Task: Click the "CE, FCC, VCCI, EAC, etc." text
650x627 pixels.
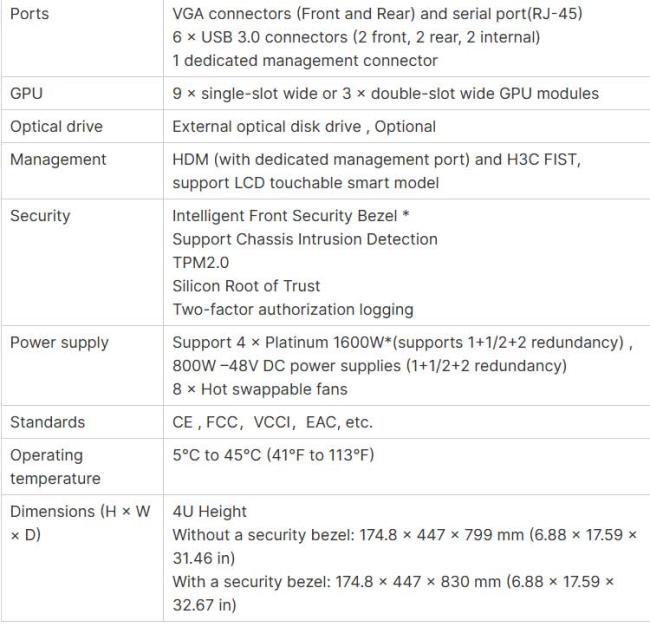Action: [x=272, y=422]
